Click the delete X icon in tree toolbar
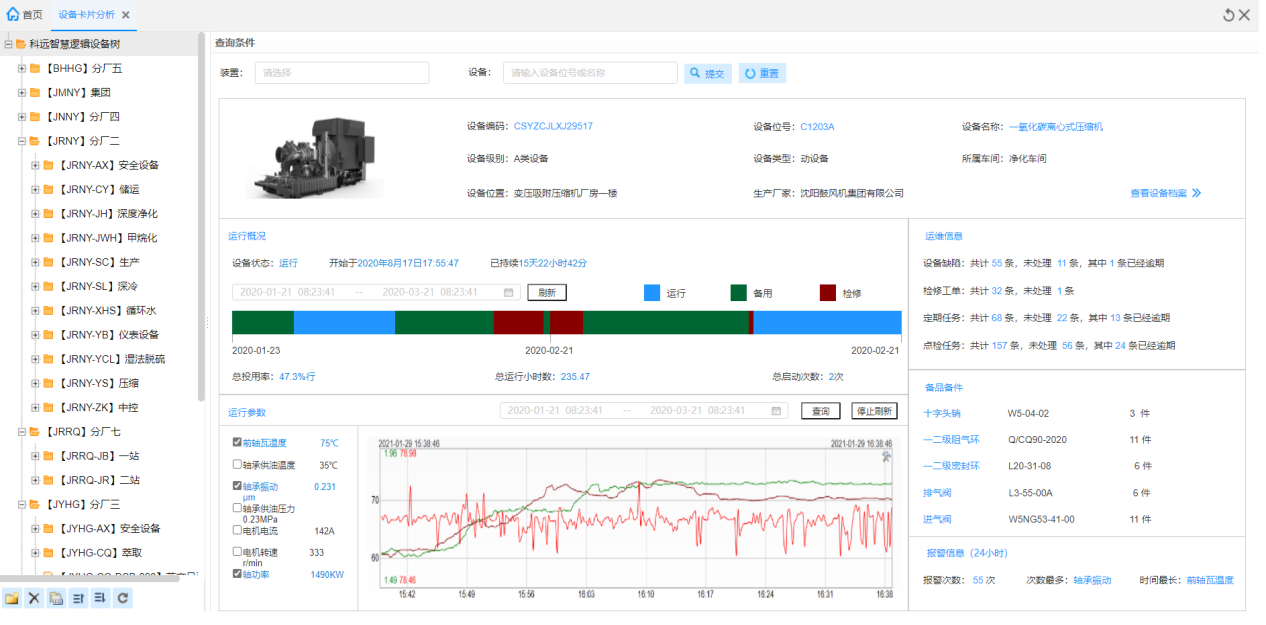 [34, 598]
